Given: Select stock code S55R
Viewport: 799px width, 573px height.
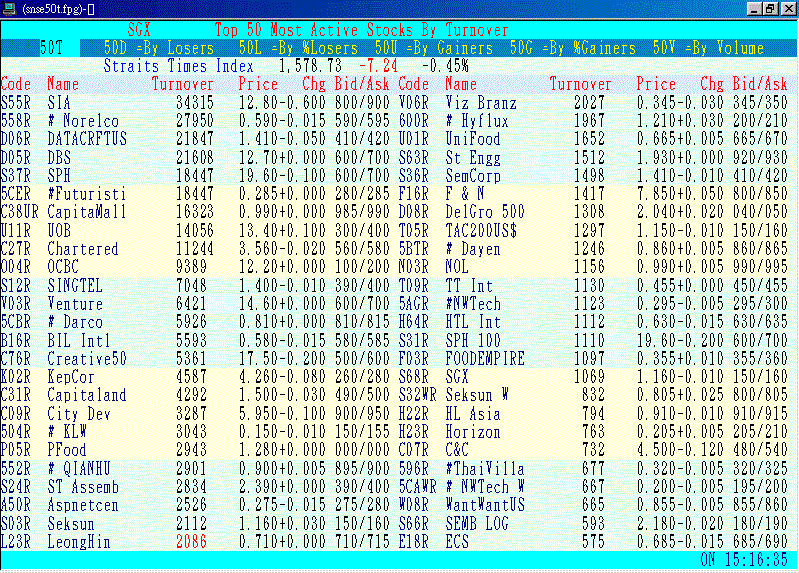Looking at the screenshot, I should [x=16, y=102].
